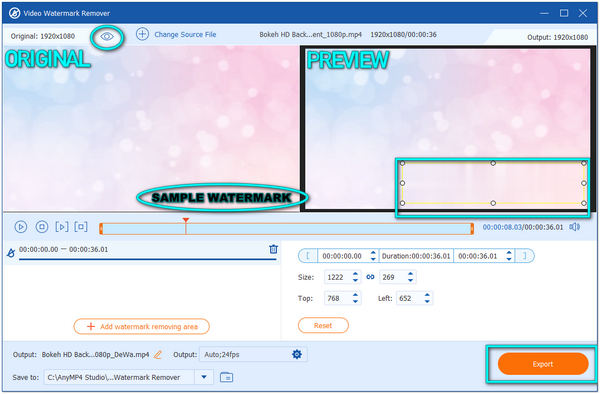Delete the watermark area with the trash icon
Image resolution: width=600 pixels, height=394 pixels.
(273, 249)
